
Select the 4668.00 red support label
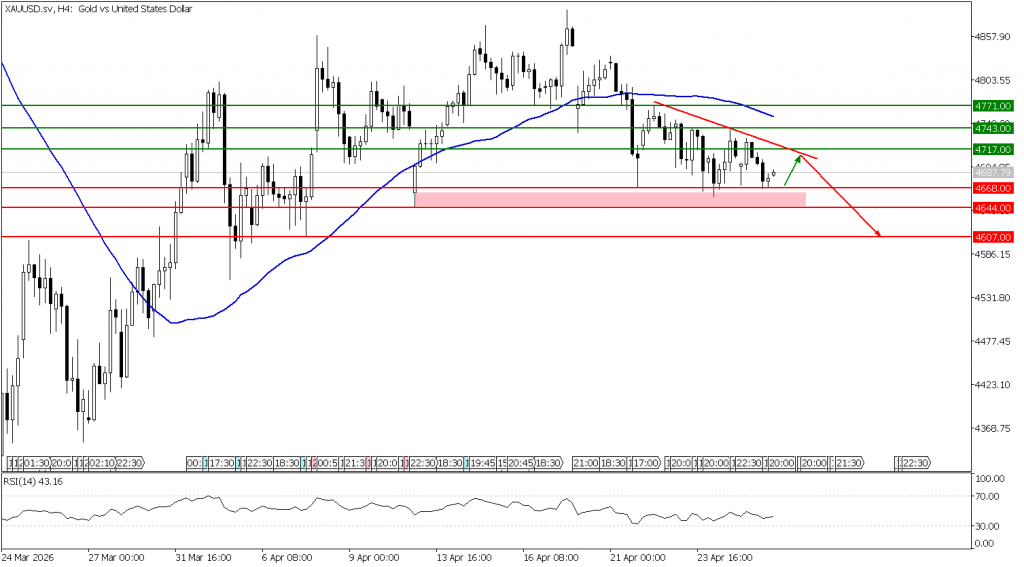[x=993, y=187]
